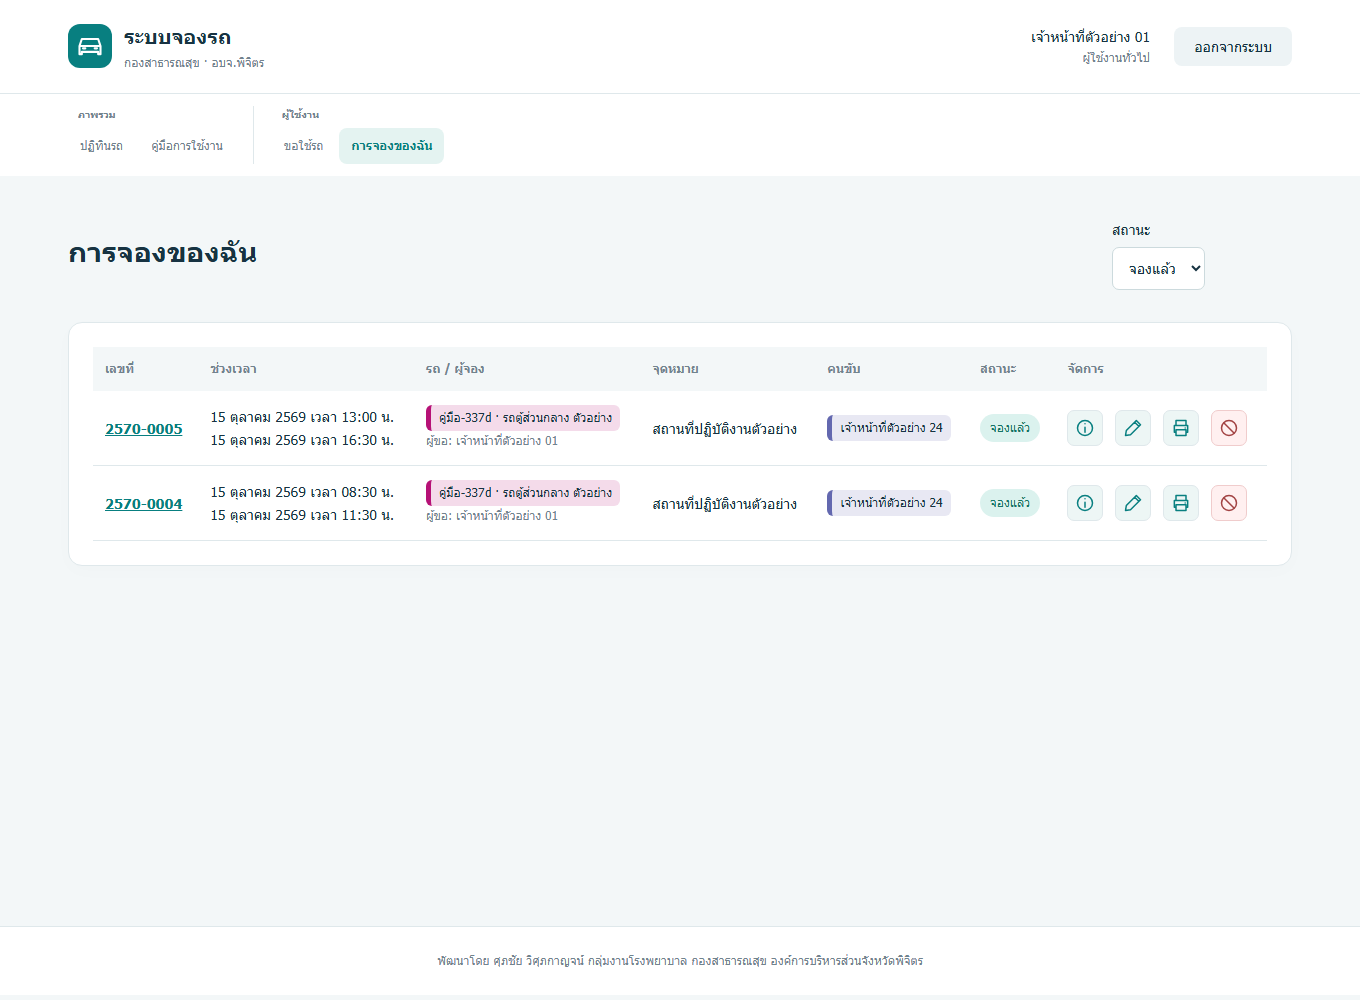Open the สถานะ filter dropdown
This screenshot has width=1360, height=1000.
click(1158, 269)
